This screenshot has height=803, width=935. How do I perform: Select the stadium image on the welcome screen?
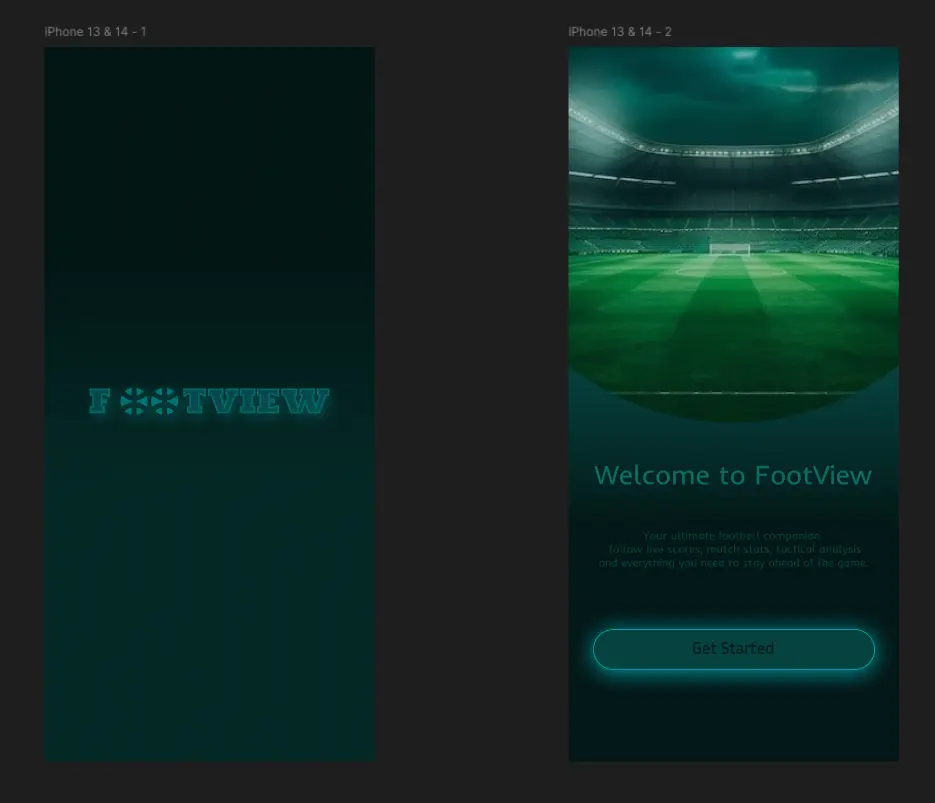pos(733,234)
